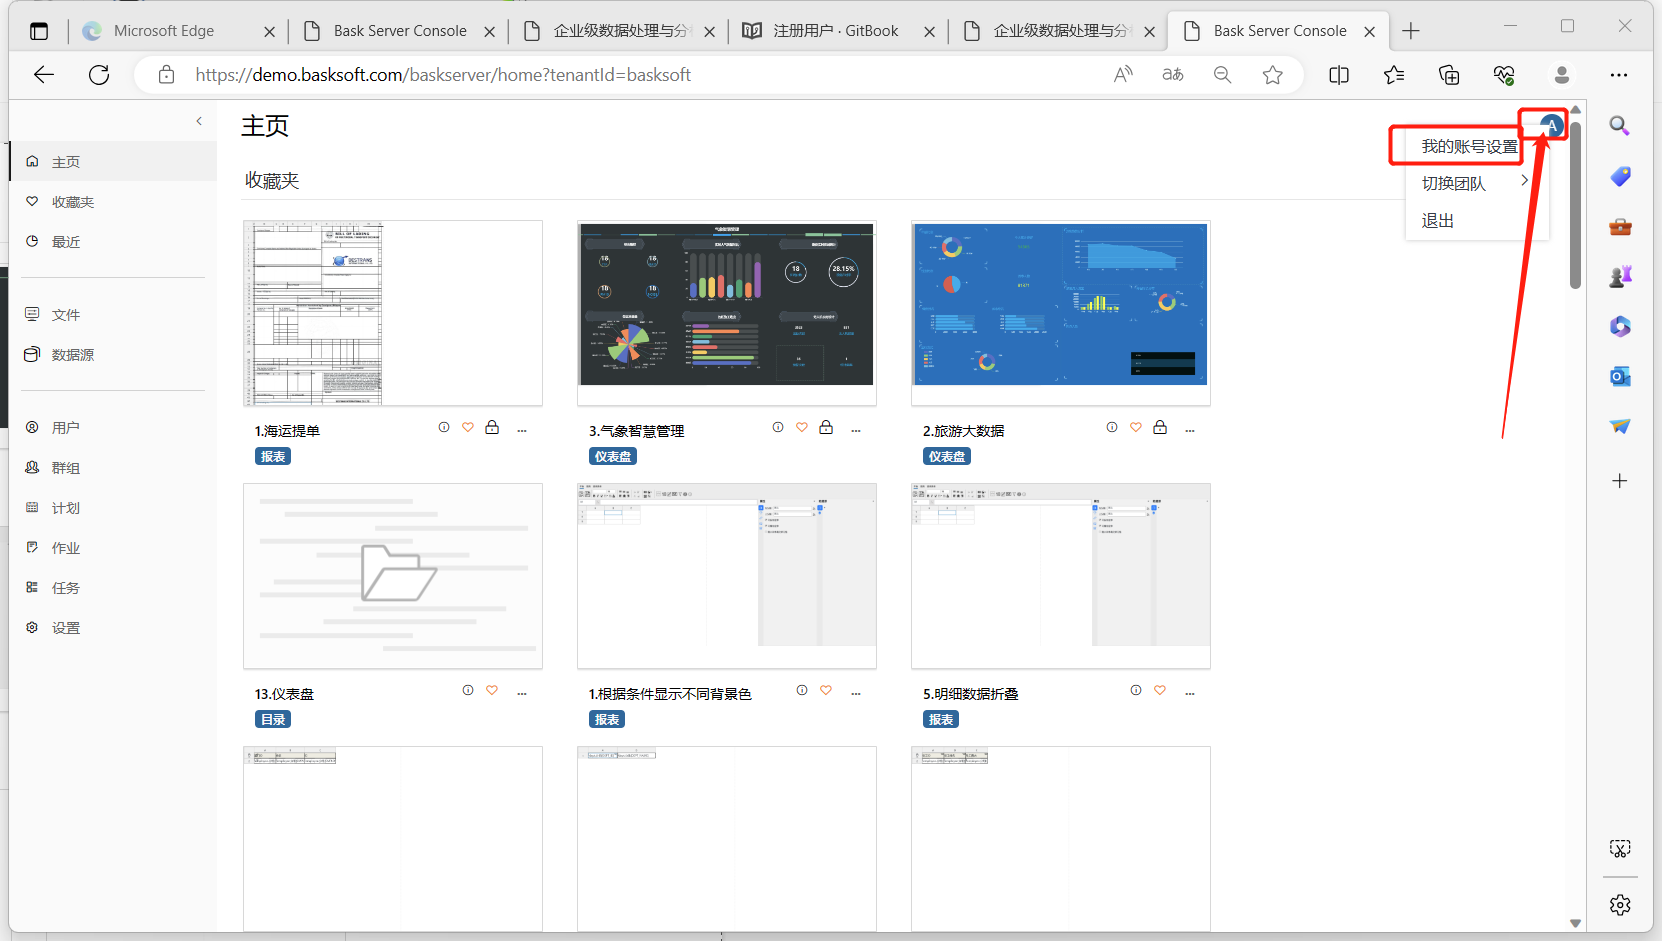This screenshot has height=941, width=1662.
Task: Toggle favorite heart for 13.仪表盘
Action: [492, 690]
